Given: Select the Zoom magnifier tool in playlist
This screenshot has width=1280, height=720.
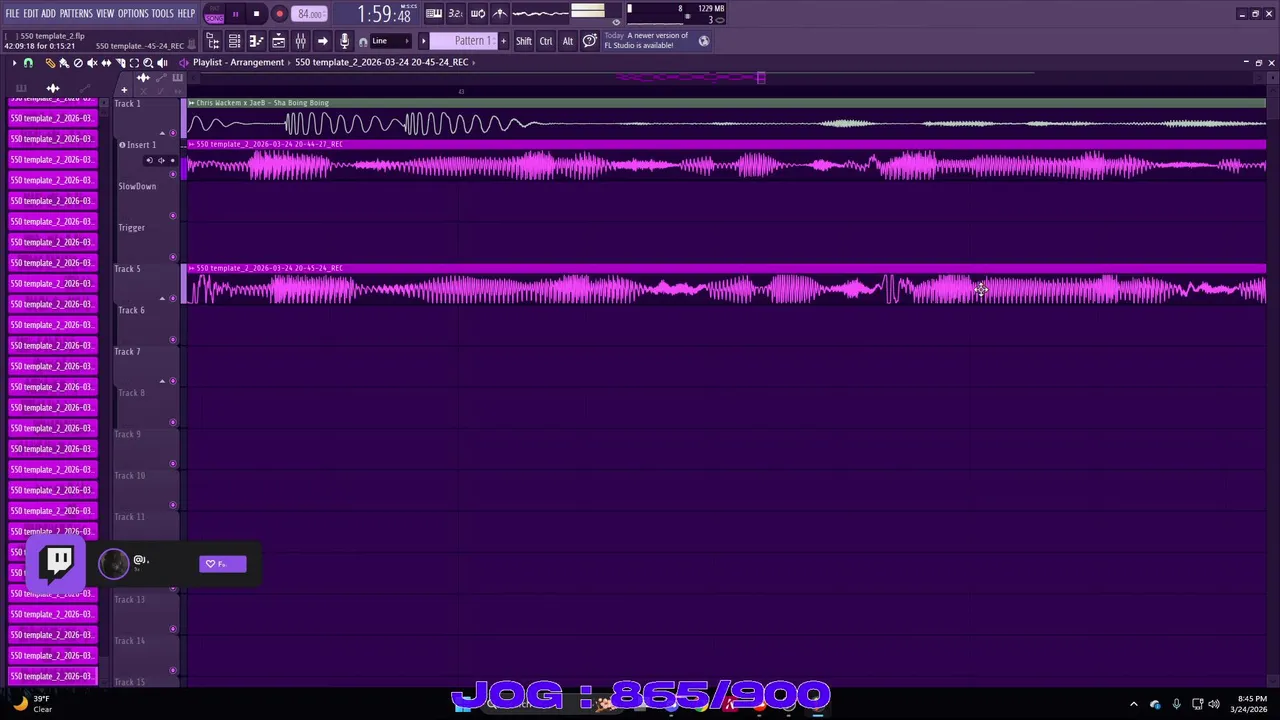Looking at the screenshot, I should tap(148, 63).
